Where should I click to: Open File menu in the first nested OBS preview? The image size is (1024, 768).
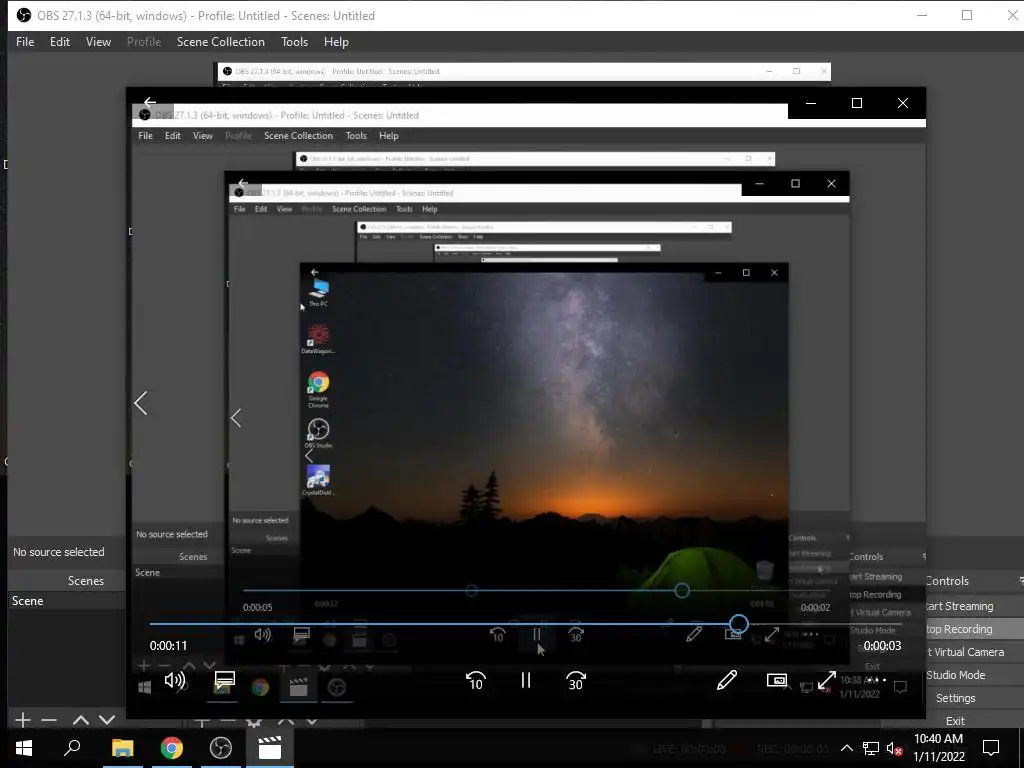click(145, 136)
